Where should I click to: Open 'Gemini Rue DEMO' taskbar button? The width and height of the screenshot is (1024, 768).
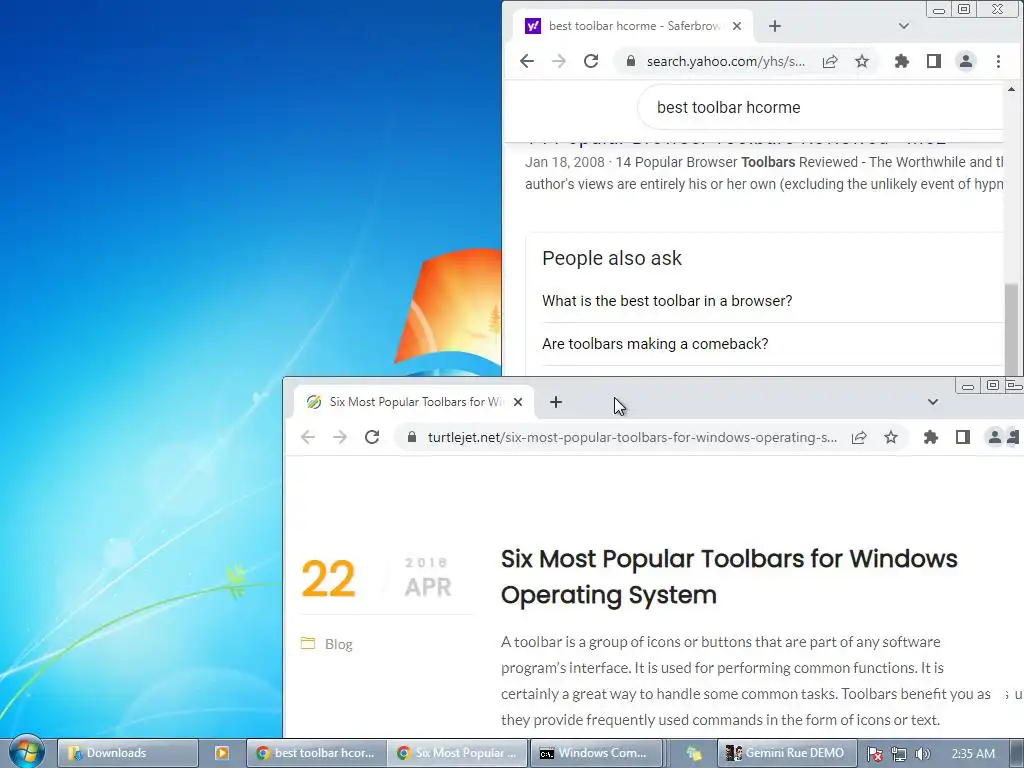[x=787, y=753]
